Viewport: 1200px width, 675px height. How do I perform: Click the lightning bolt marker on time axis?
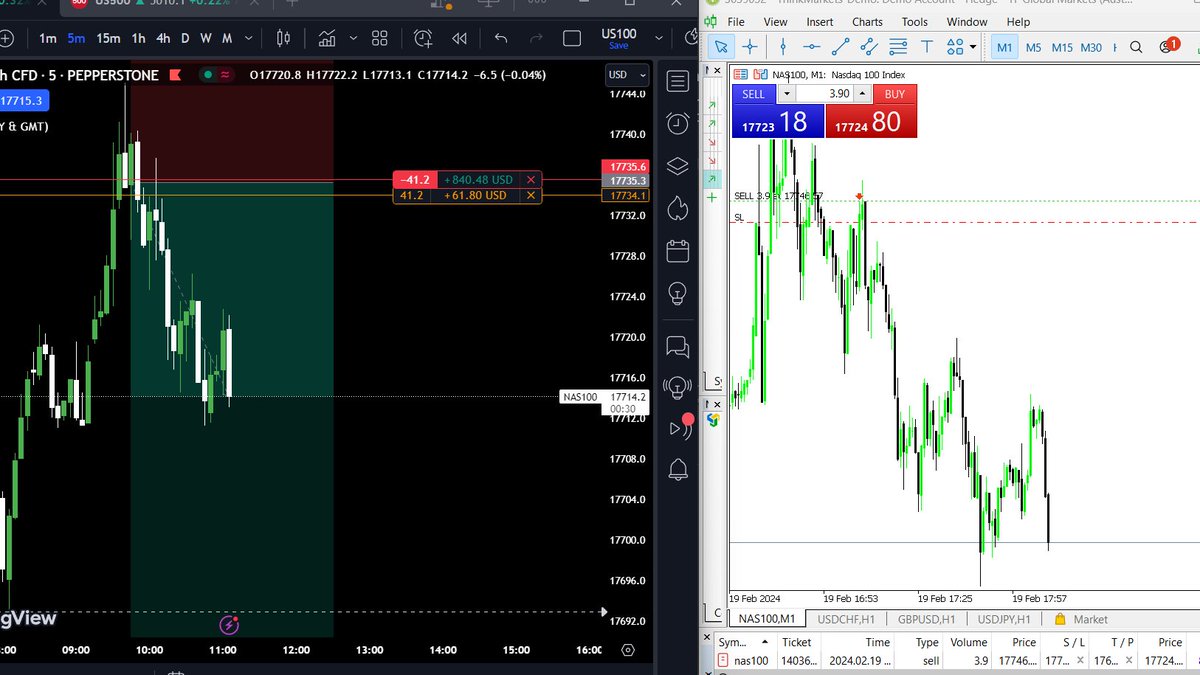click(x=228, y=626)
